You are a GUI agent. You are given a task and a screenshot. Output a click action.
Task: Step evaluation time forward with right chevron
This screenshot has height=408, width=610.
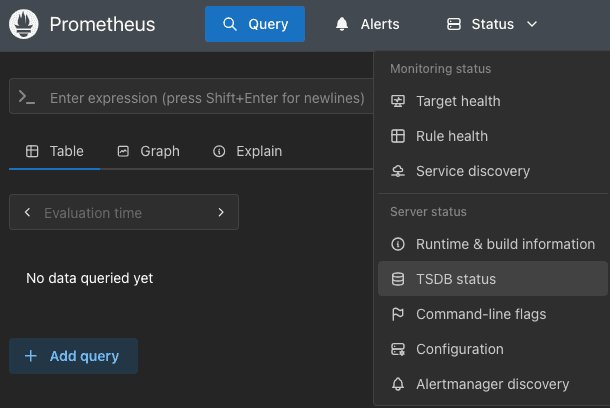pyautogui.click(x=221, y=212)
